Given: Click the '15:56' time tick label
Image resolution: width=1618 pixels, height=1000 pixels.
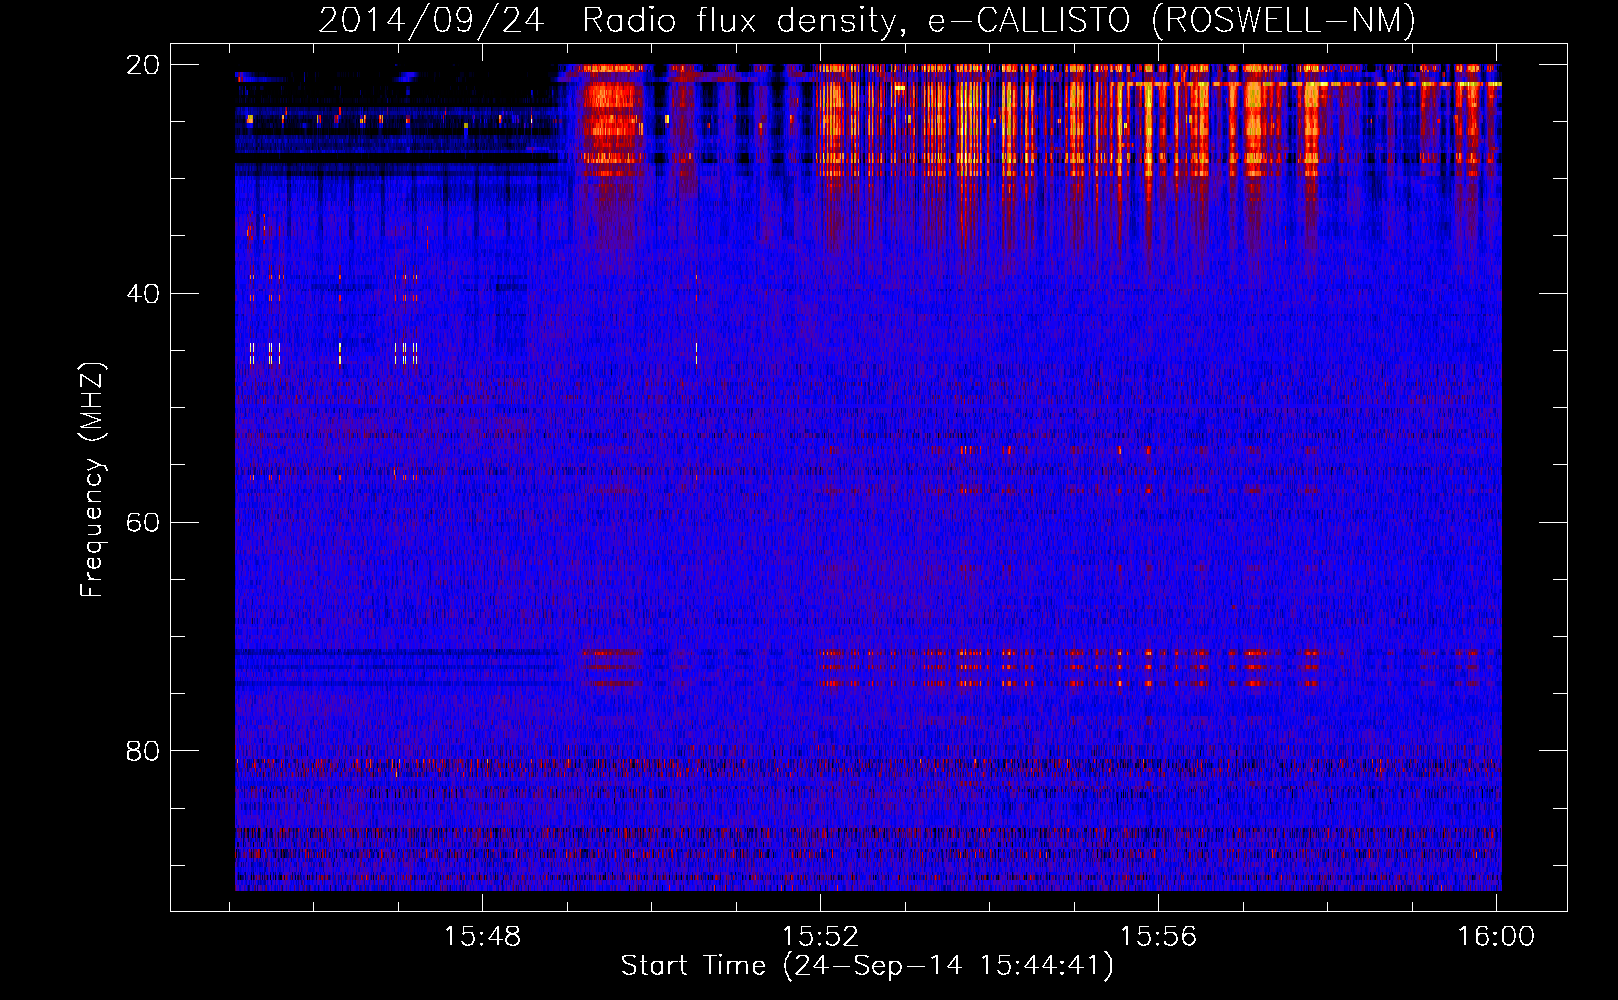Looking at the screenshot, I should point(1158,936).
